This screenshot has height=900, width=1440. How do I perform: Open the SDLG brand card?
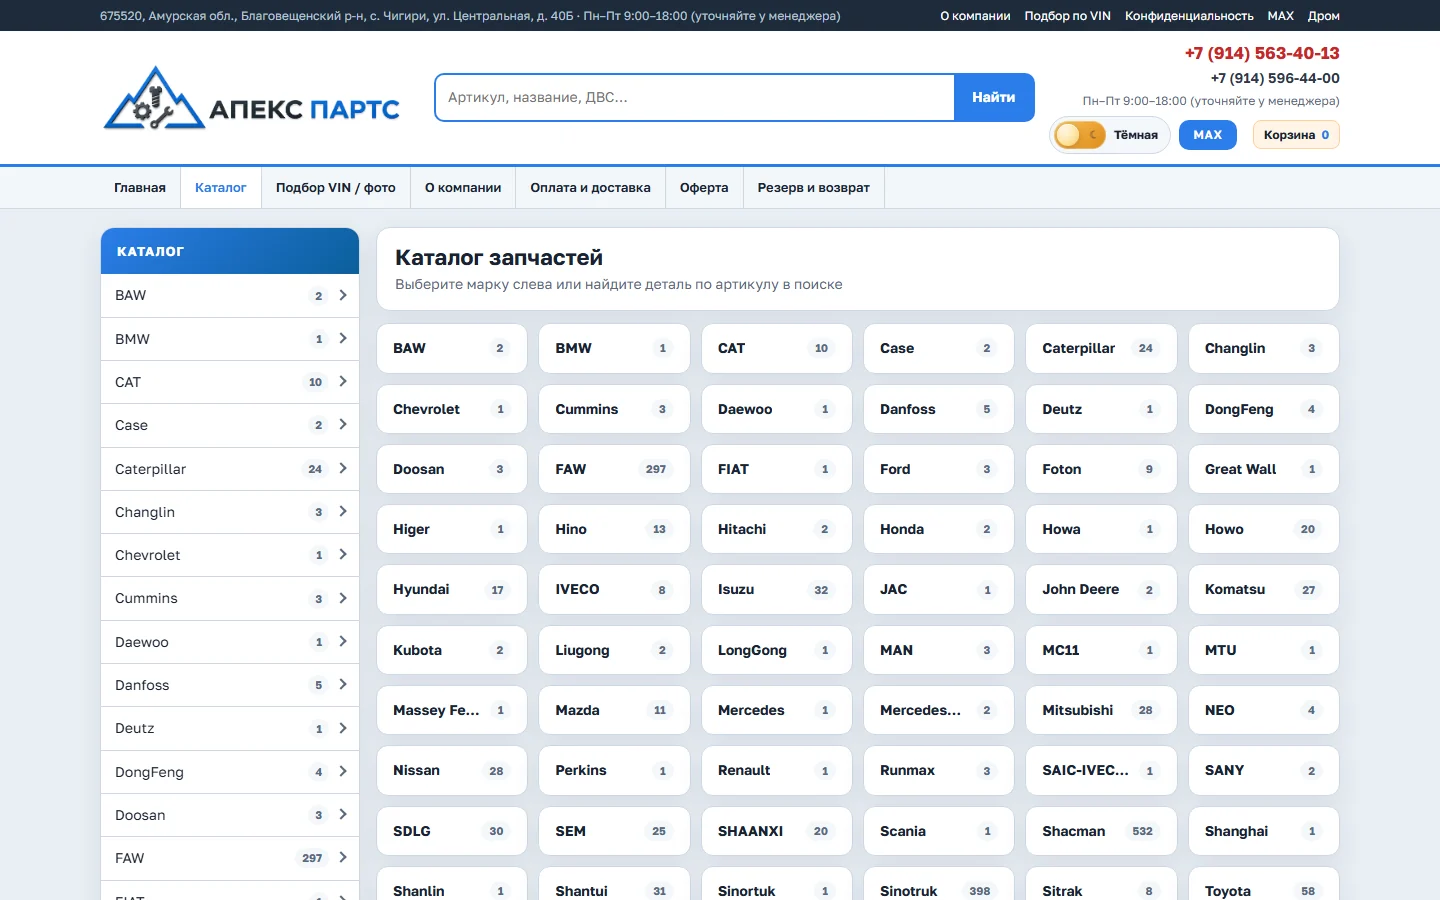pos(452,831)
